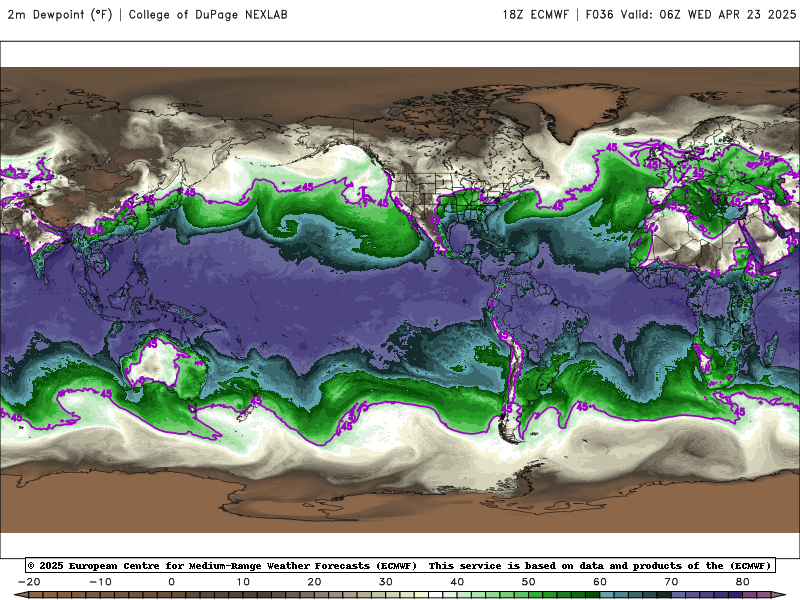This screenshot has width=800, height=600.
Task: Click the "80" color scale label
Action: (x=743, y=582)
